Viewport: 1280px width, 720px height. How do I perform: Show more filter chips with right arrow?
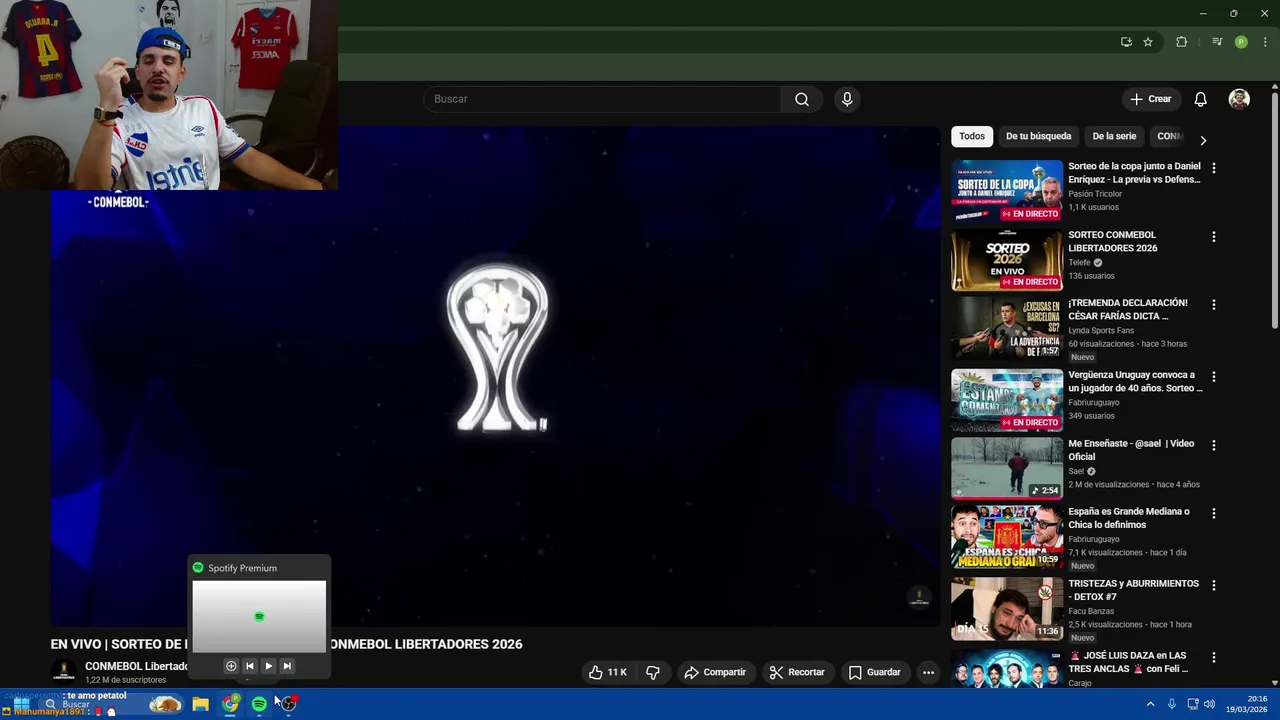pyautogui.click(x=1203, y=140)
